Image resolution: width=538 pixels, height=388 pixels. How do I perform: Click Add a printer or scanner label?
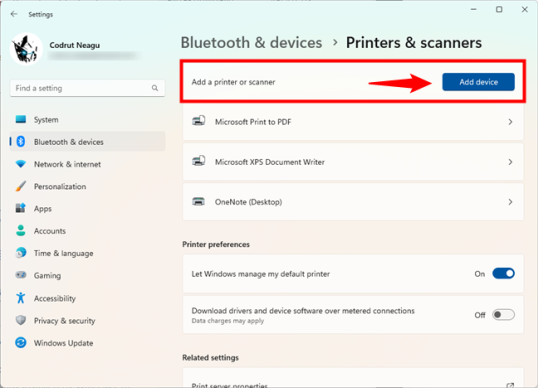click(x=233, y=82)
